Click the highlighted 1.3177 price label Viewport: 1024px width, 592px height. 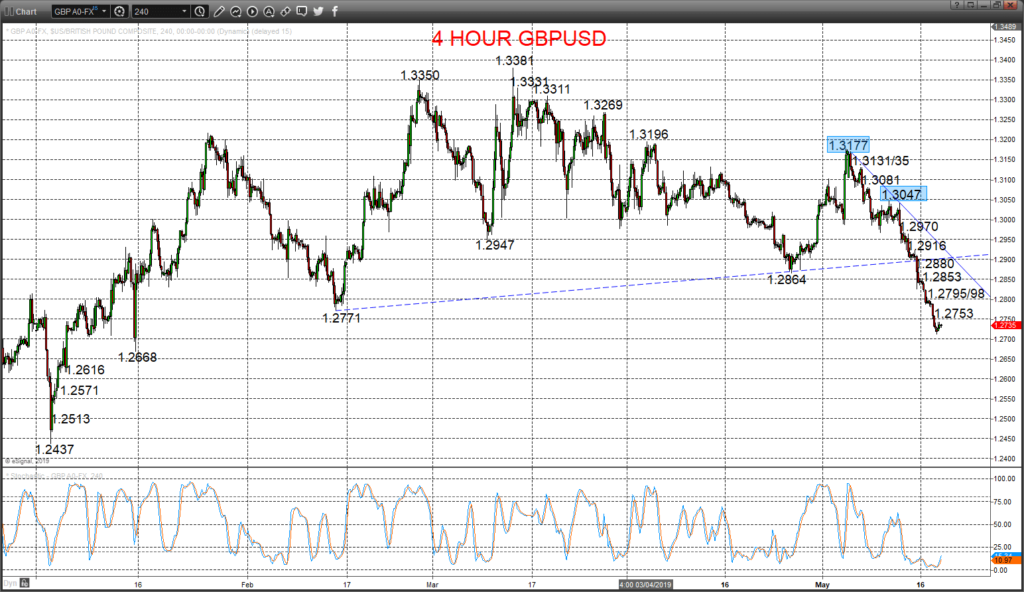(x=848, y=145)
